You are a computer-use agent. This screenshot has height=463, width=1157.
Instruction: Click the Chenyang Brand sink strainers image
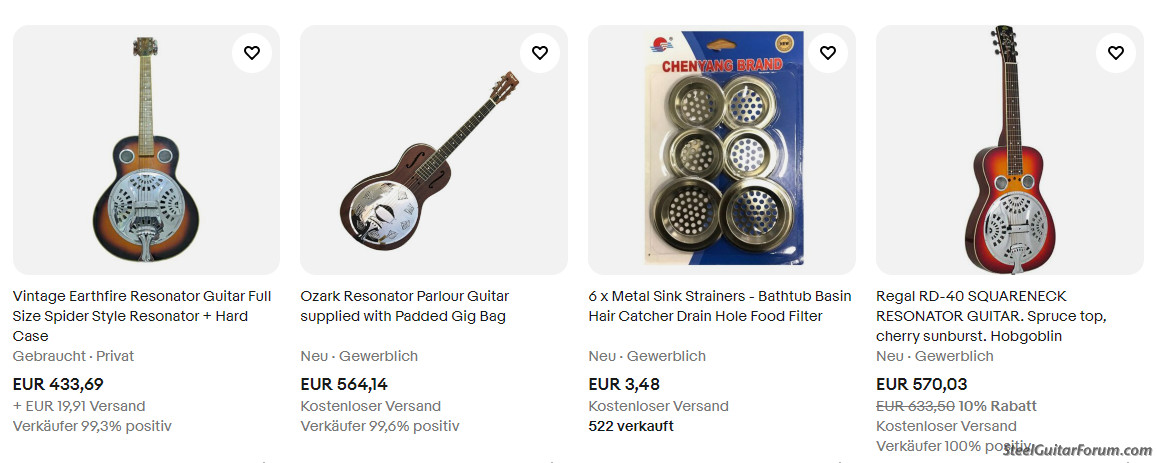722,150
